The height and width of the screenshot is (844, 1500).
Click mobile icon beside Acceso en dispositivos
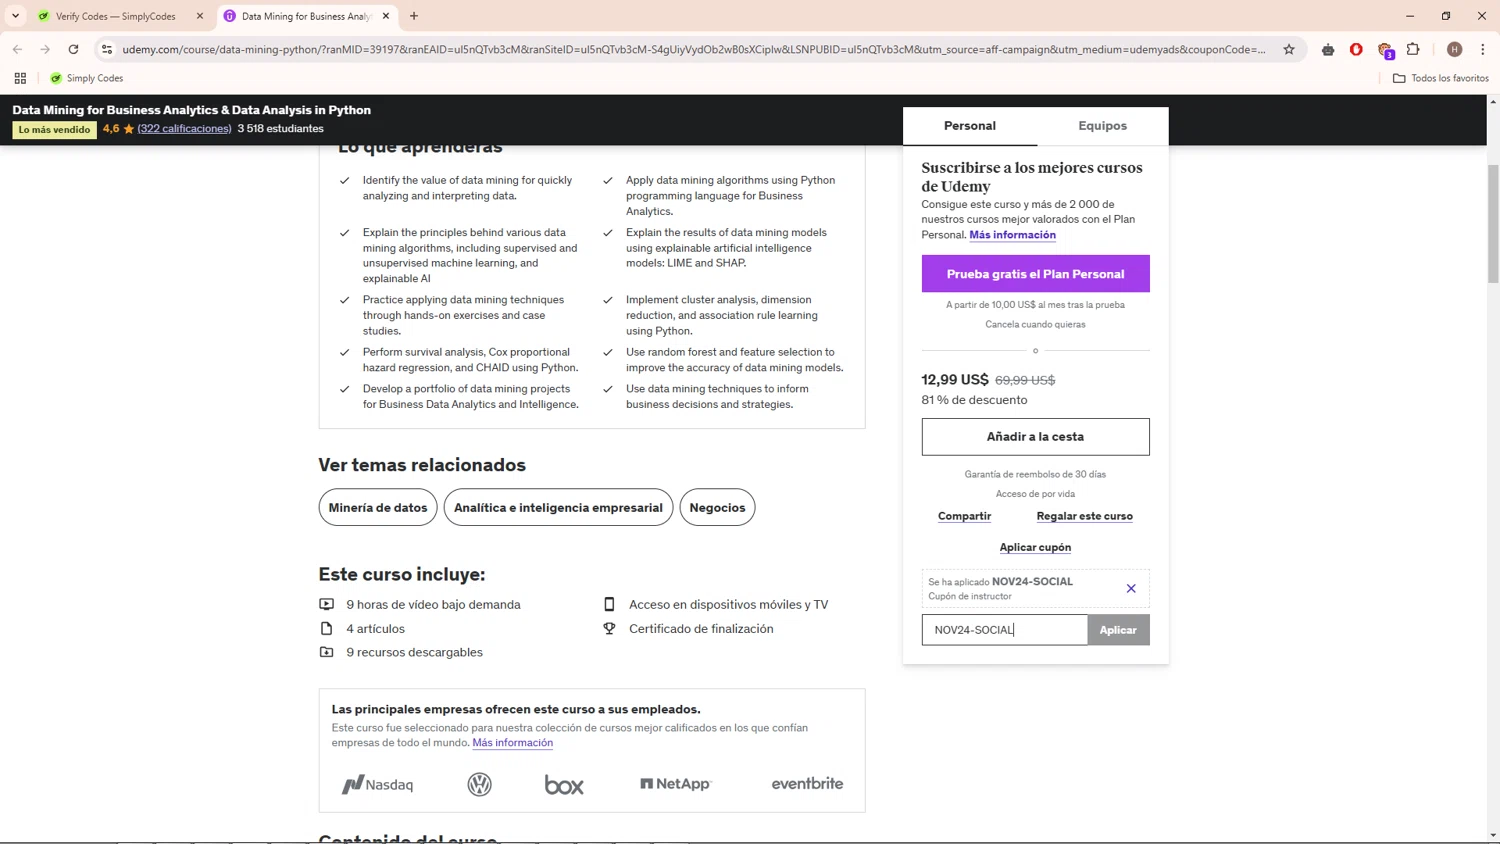pyautogui.click(x=609, y=604)
